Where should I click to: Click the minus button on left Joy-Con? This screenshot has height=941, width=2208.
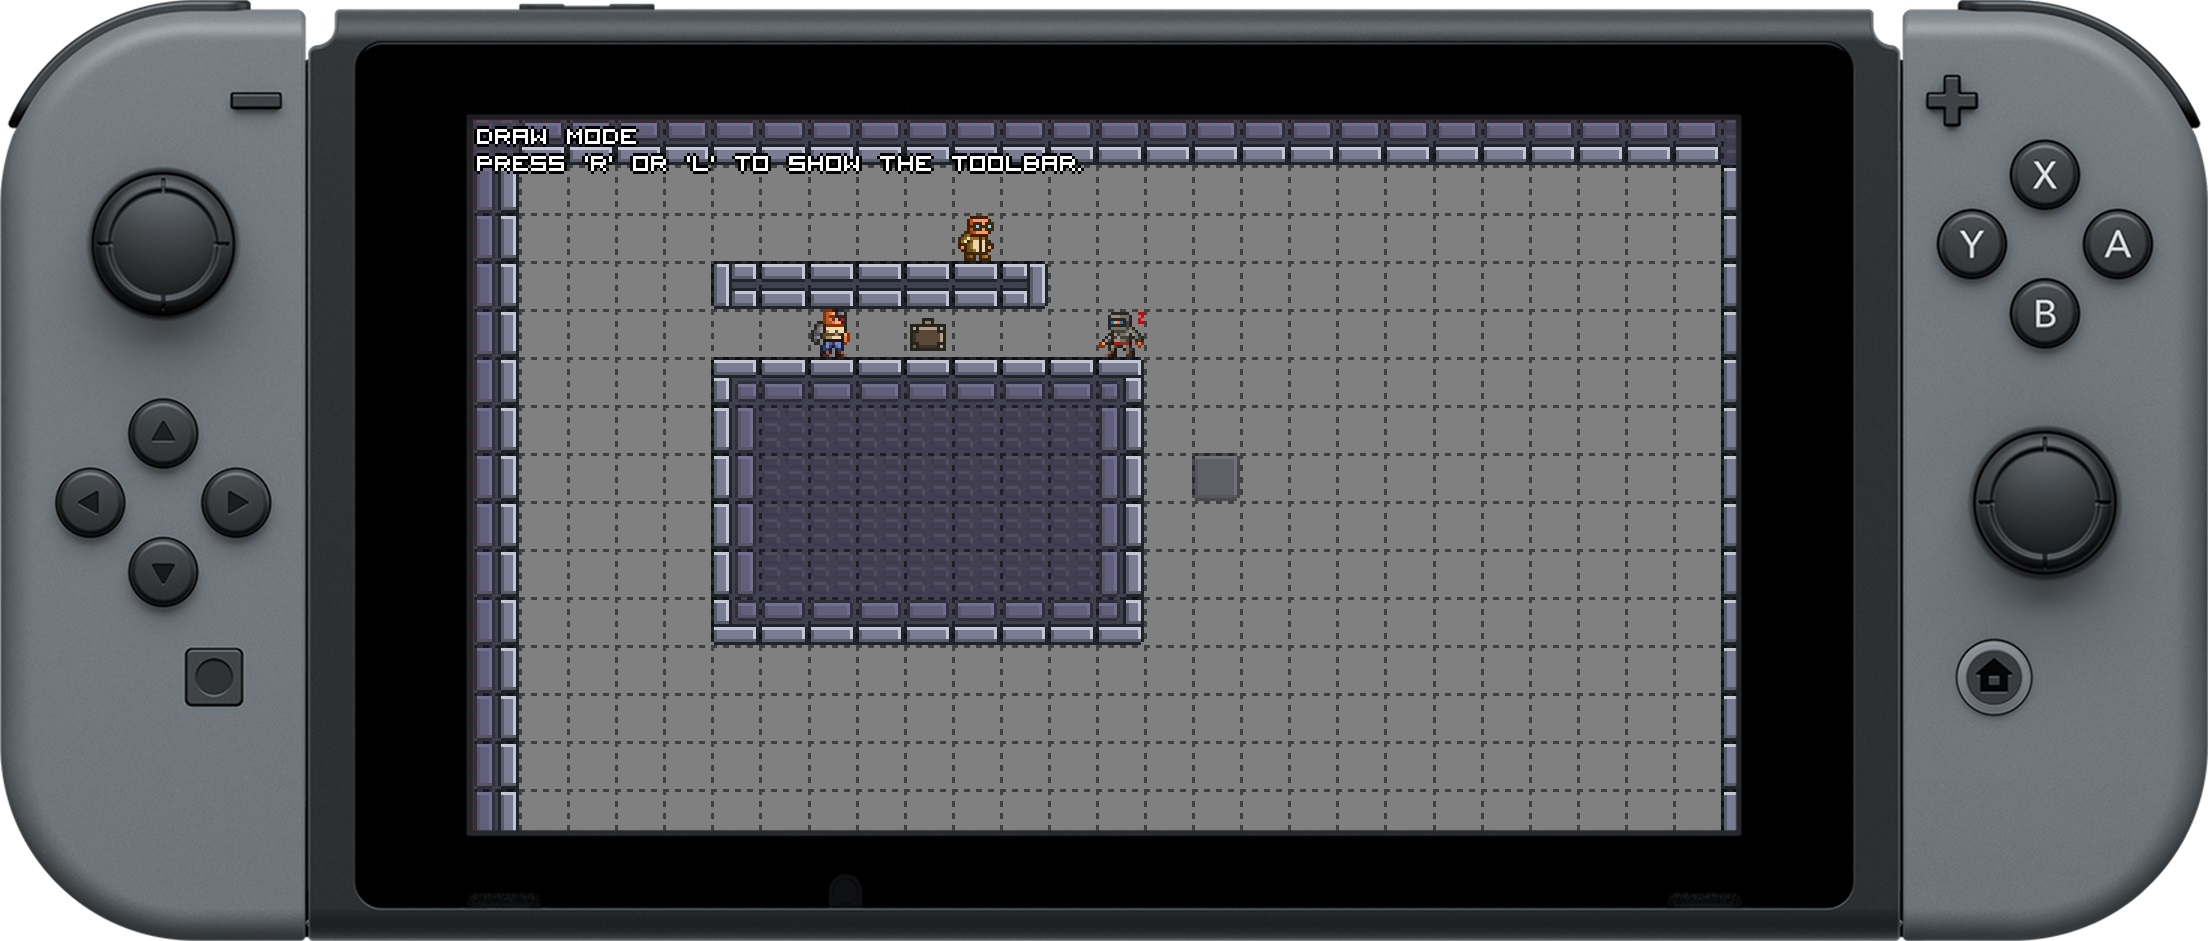click(256, 101)
